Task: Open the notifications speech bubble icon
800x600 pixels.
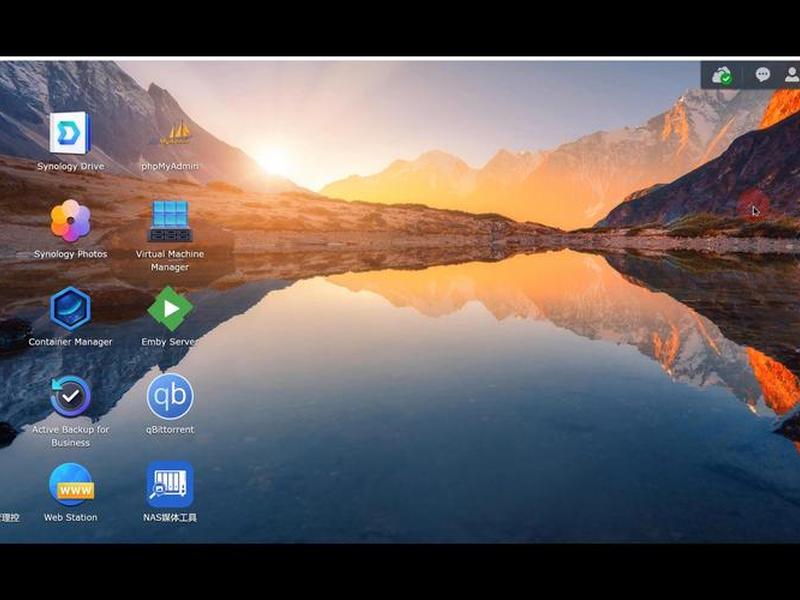Action: pyautogui.click(x=763, y=75)
